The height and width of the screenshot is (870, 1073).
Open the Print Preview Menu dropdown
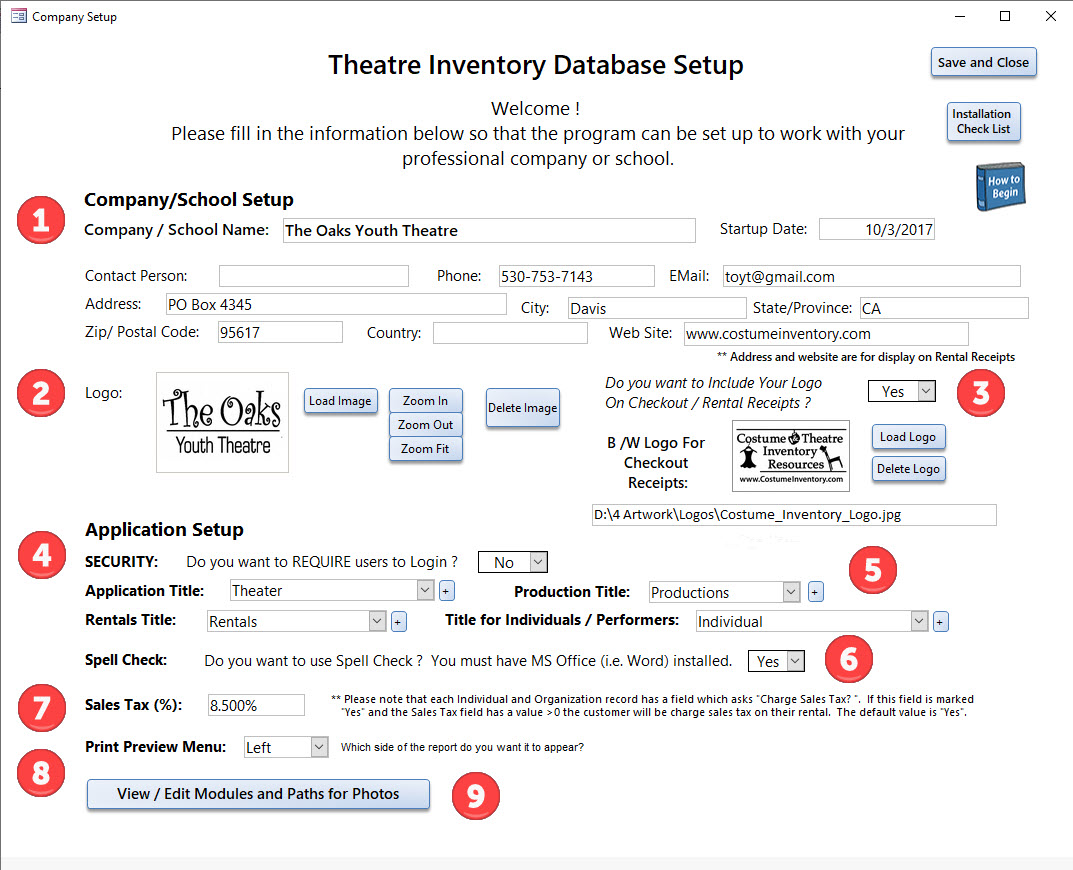[319, 747]
